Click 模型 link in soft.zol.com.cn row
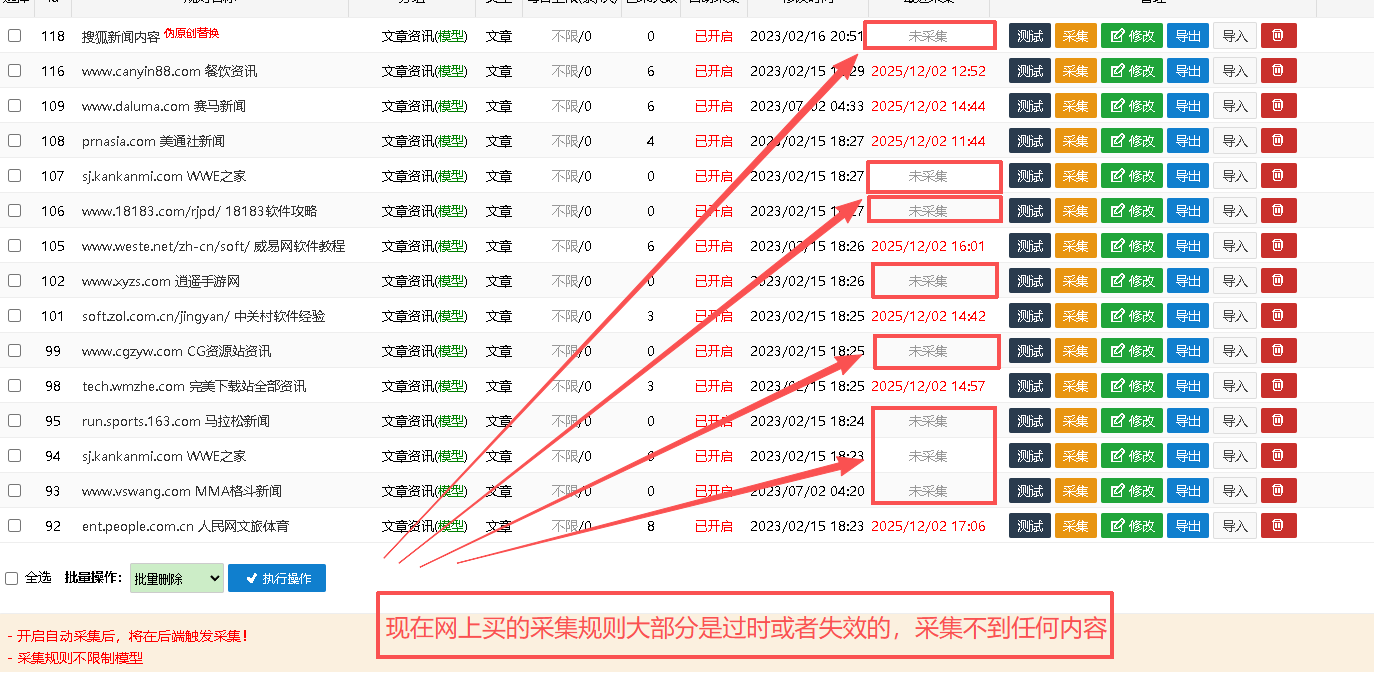This screenshot has height=674, width=1374. (451, 316)
